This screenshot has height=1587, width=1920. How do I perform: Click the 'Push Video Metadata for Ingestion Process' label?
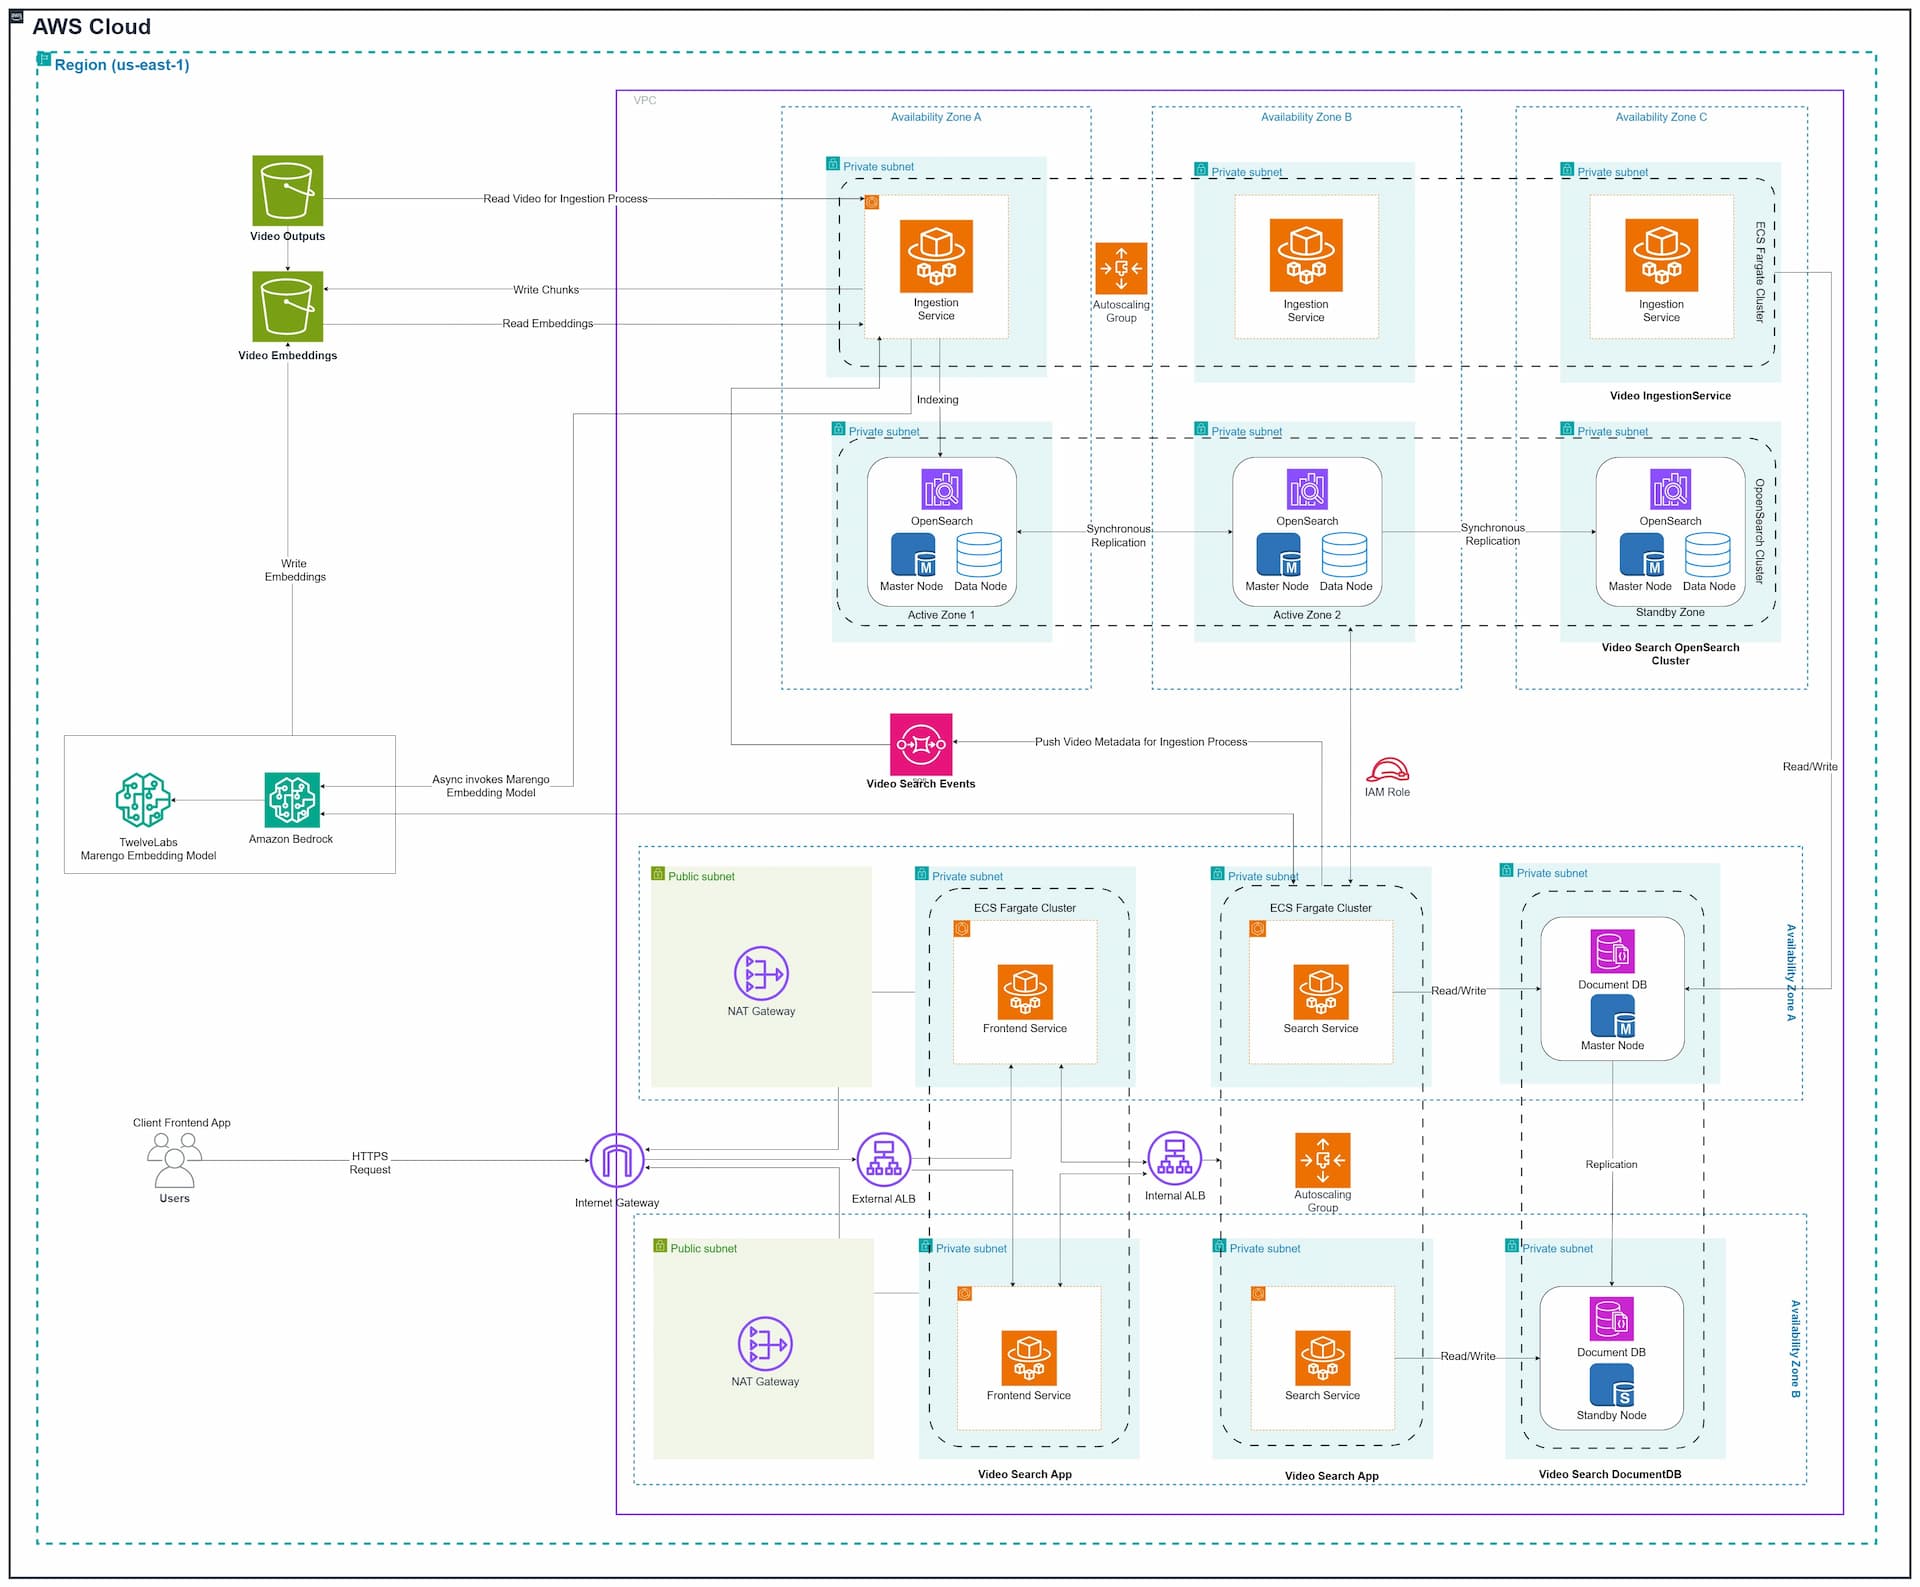pos(1141,742)
